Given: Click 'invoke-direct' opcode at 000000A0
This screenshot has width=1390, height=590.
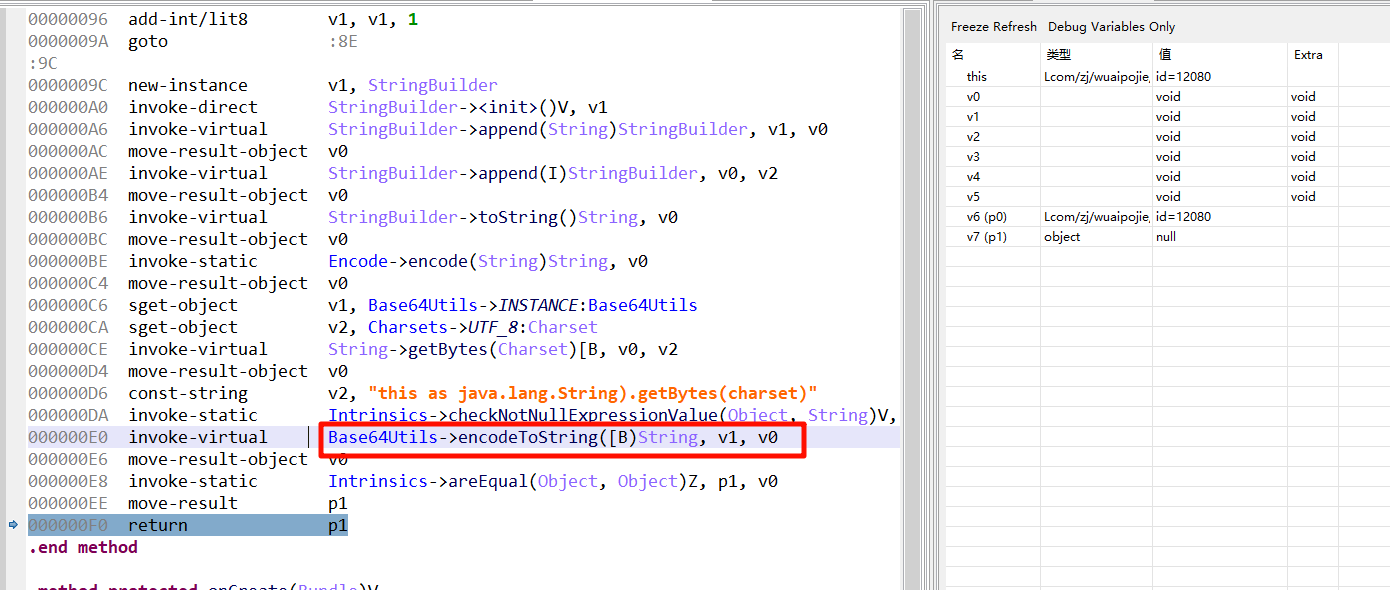Looking at the screenshot, I should (193, 107).
